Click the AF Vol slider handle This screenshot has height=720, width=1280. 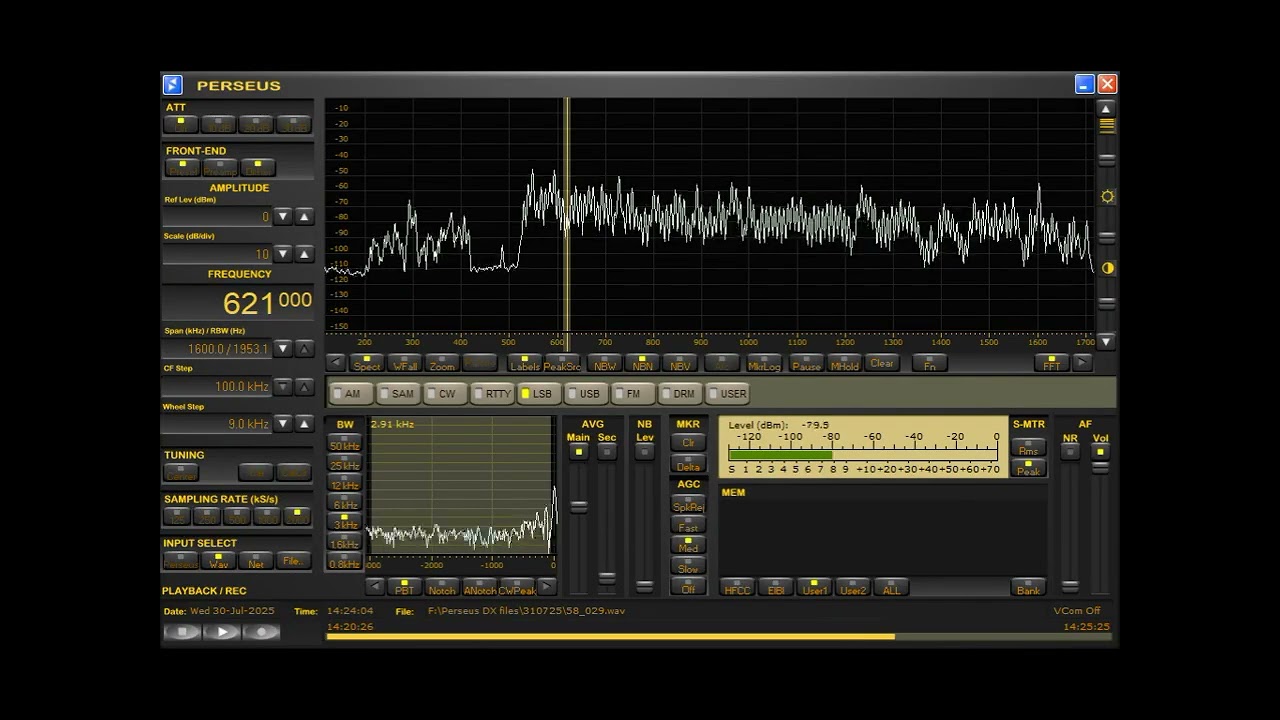point(1100,467)
